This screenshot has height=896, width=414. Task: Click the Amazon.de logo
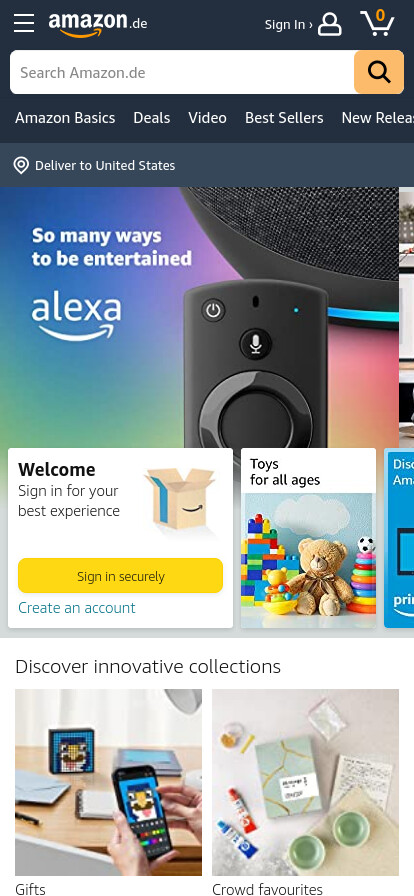pos(98,24)
